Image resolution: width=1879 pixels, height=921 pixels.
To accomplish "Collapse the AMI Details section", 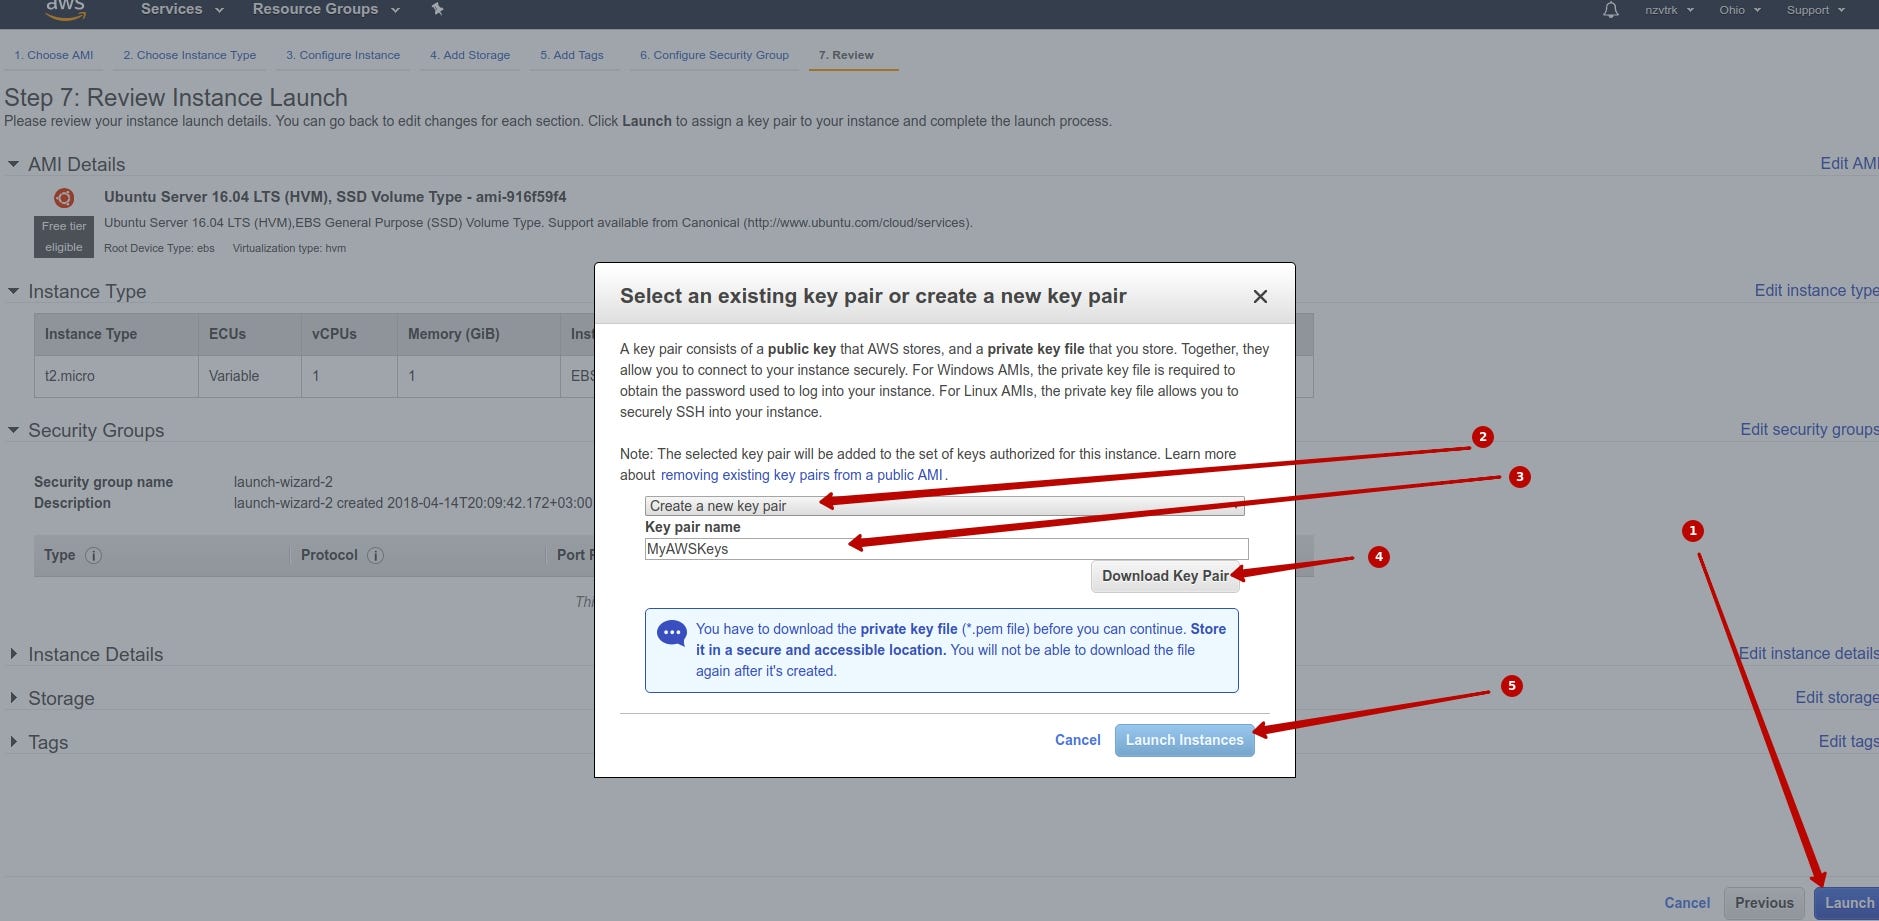I will coord(13,163).
